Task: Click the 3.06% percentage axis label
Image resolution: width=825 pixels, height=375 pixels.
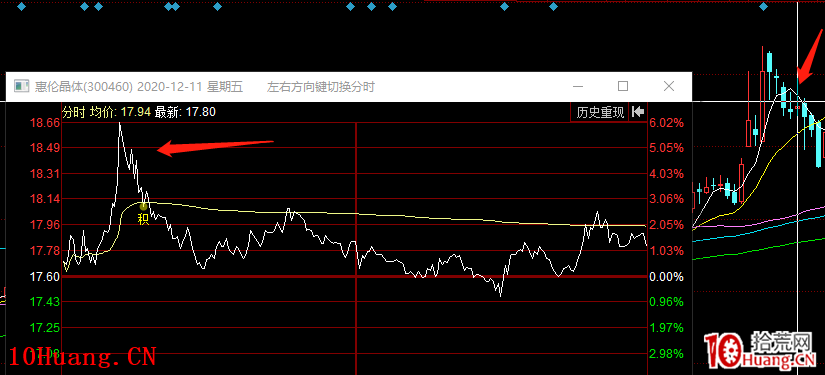Action: tap(667, 199)
